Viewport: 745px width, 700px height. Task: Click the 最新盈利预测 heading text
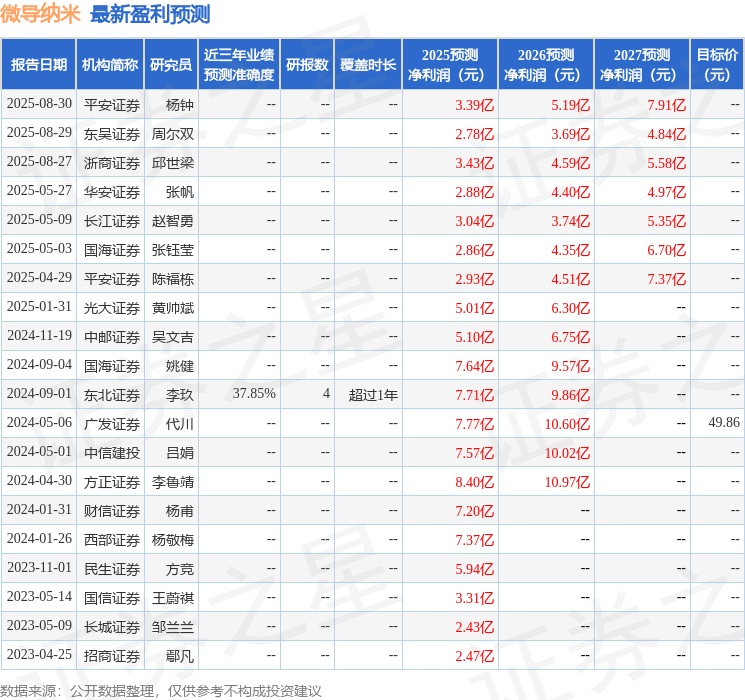click(150, 14)
